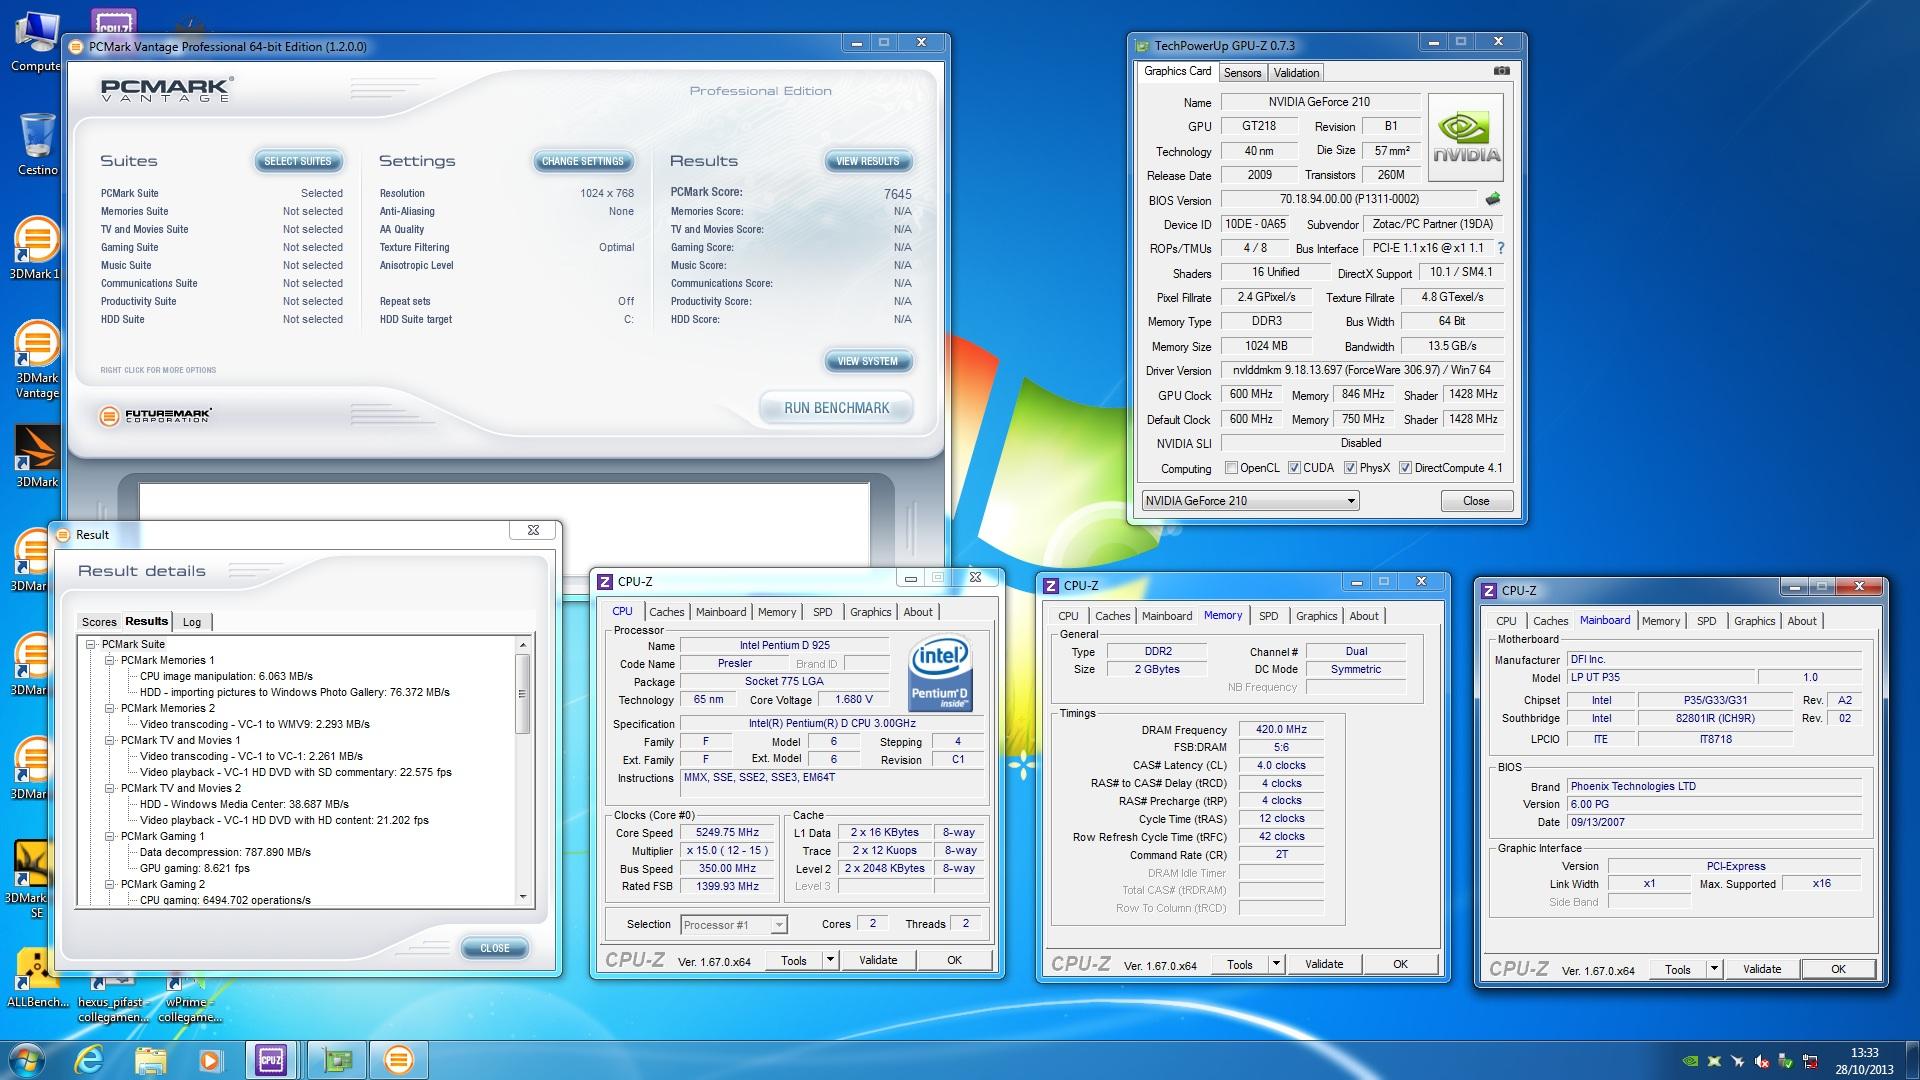Click the Run Benchmark button
This screenshot has height=1080, width=1920.
tap(837, 408)
